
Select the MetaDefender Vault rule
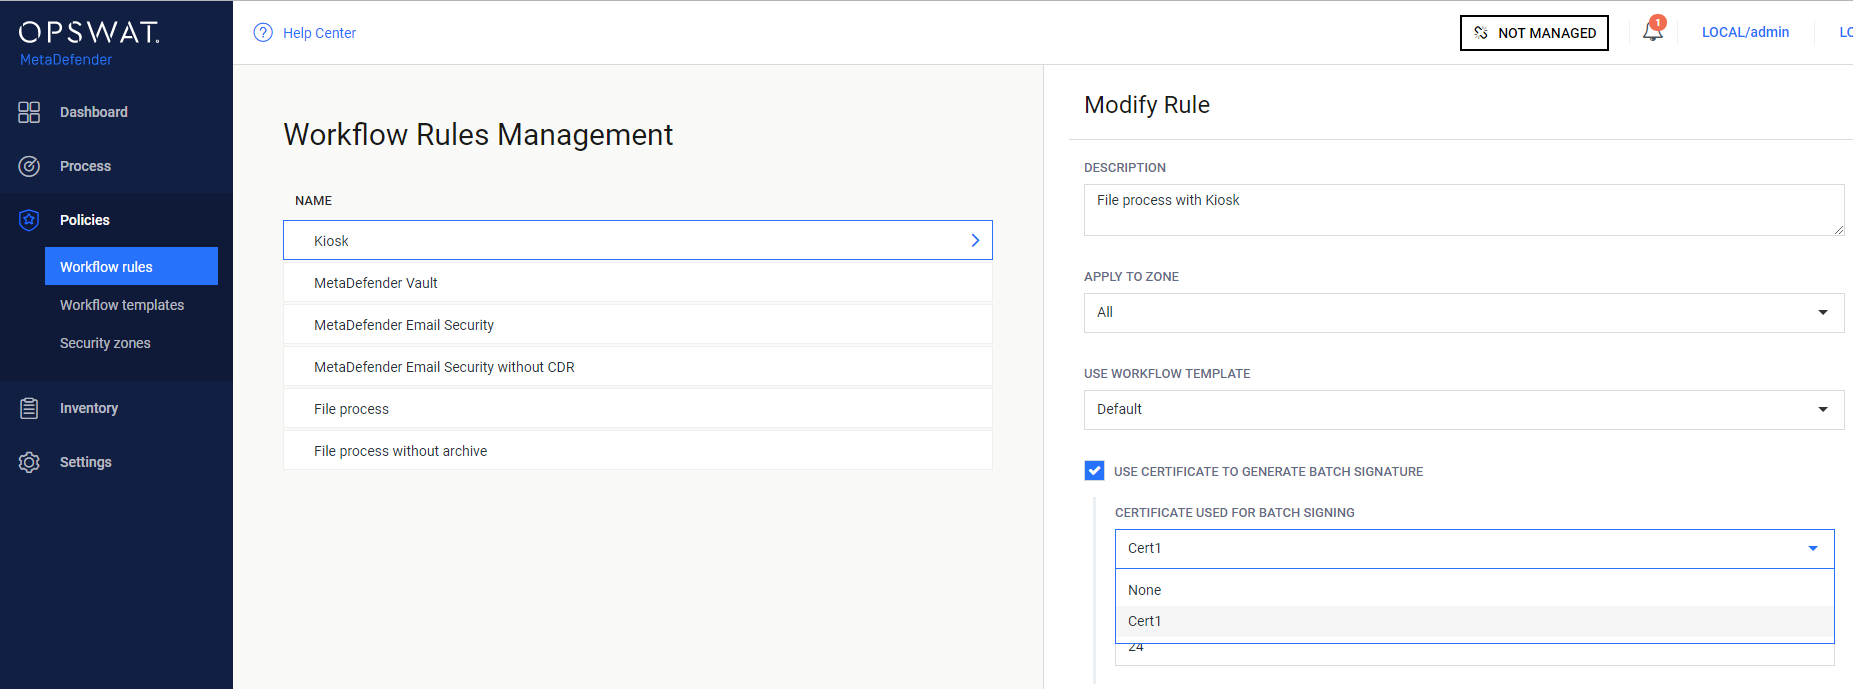638,283
